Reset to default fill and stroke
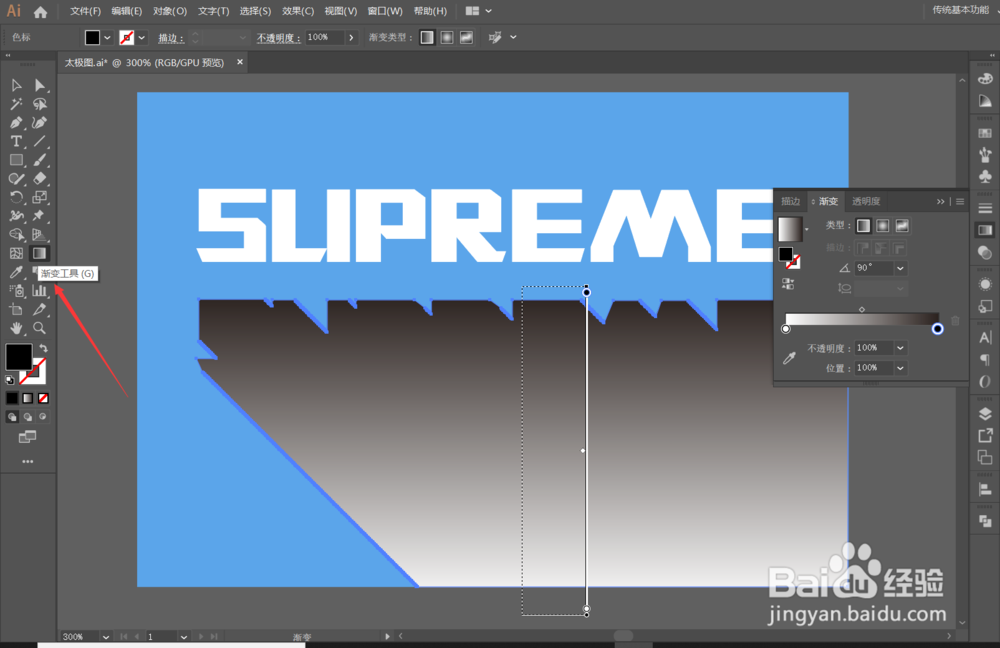 [10, 379]
